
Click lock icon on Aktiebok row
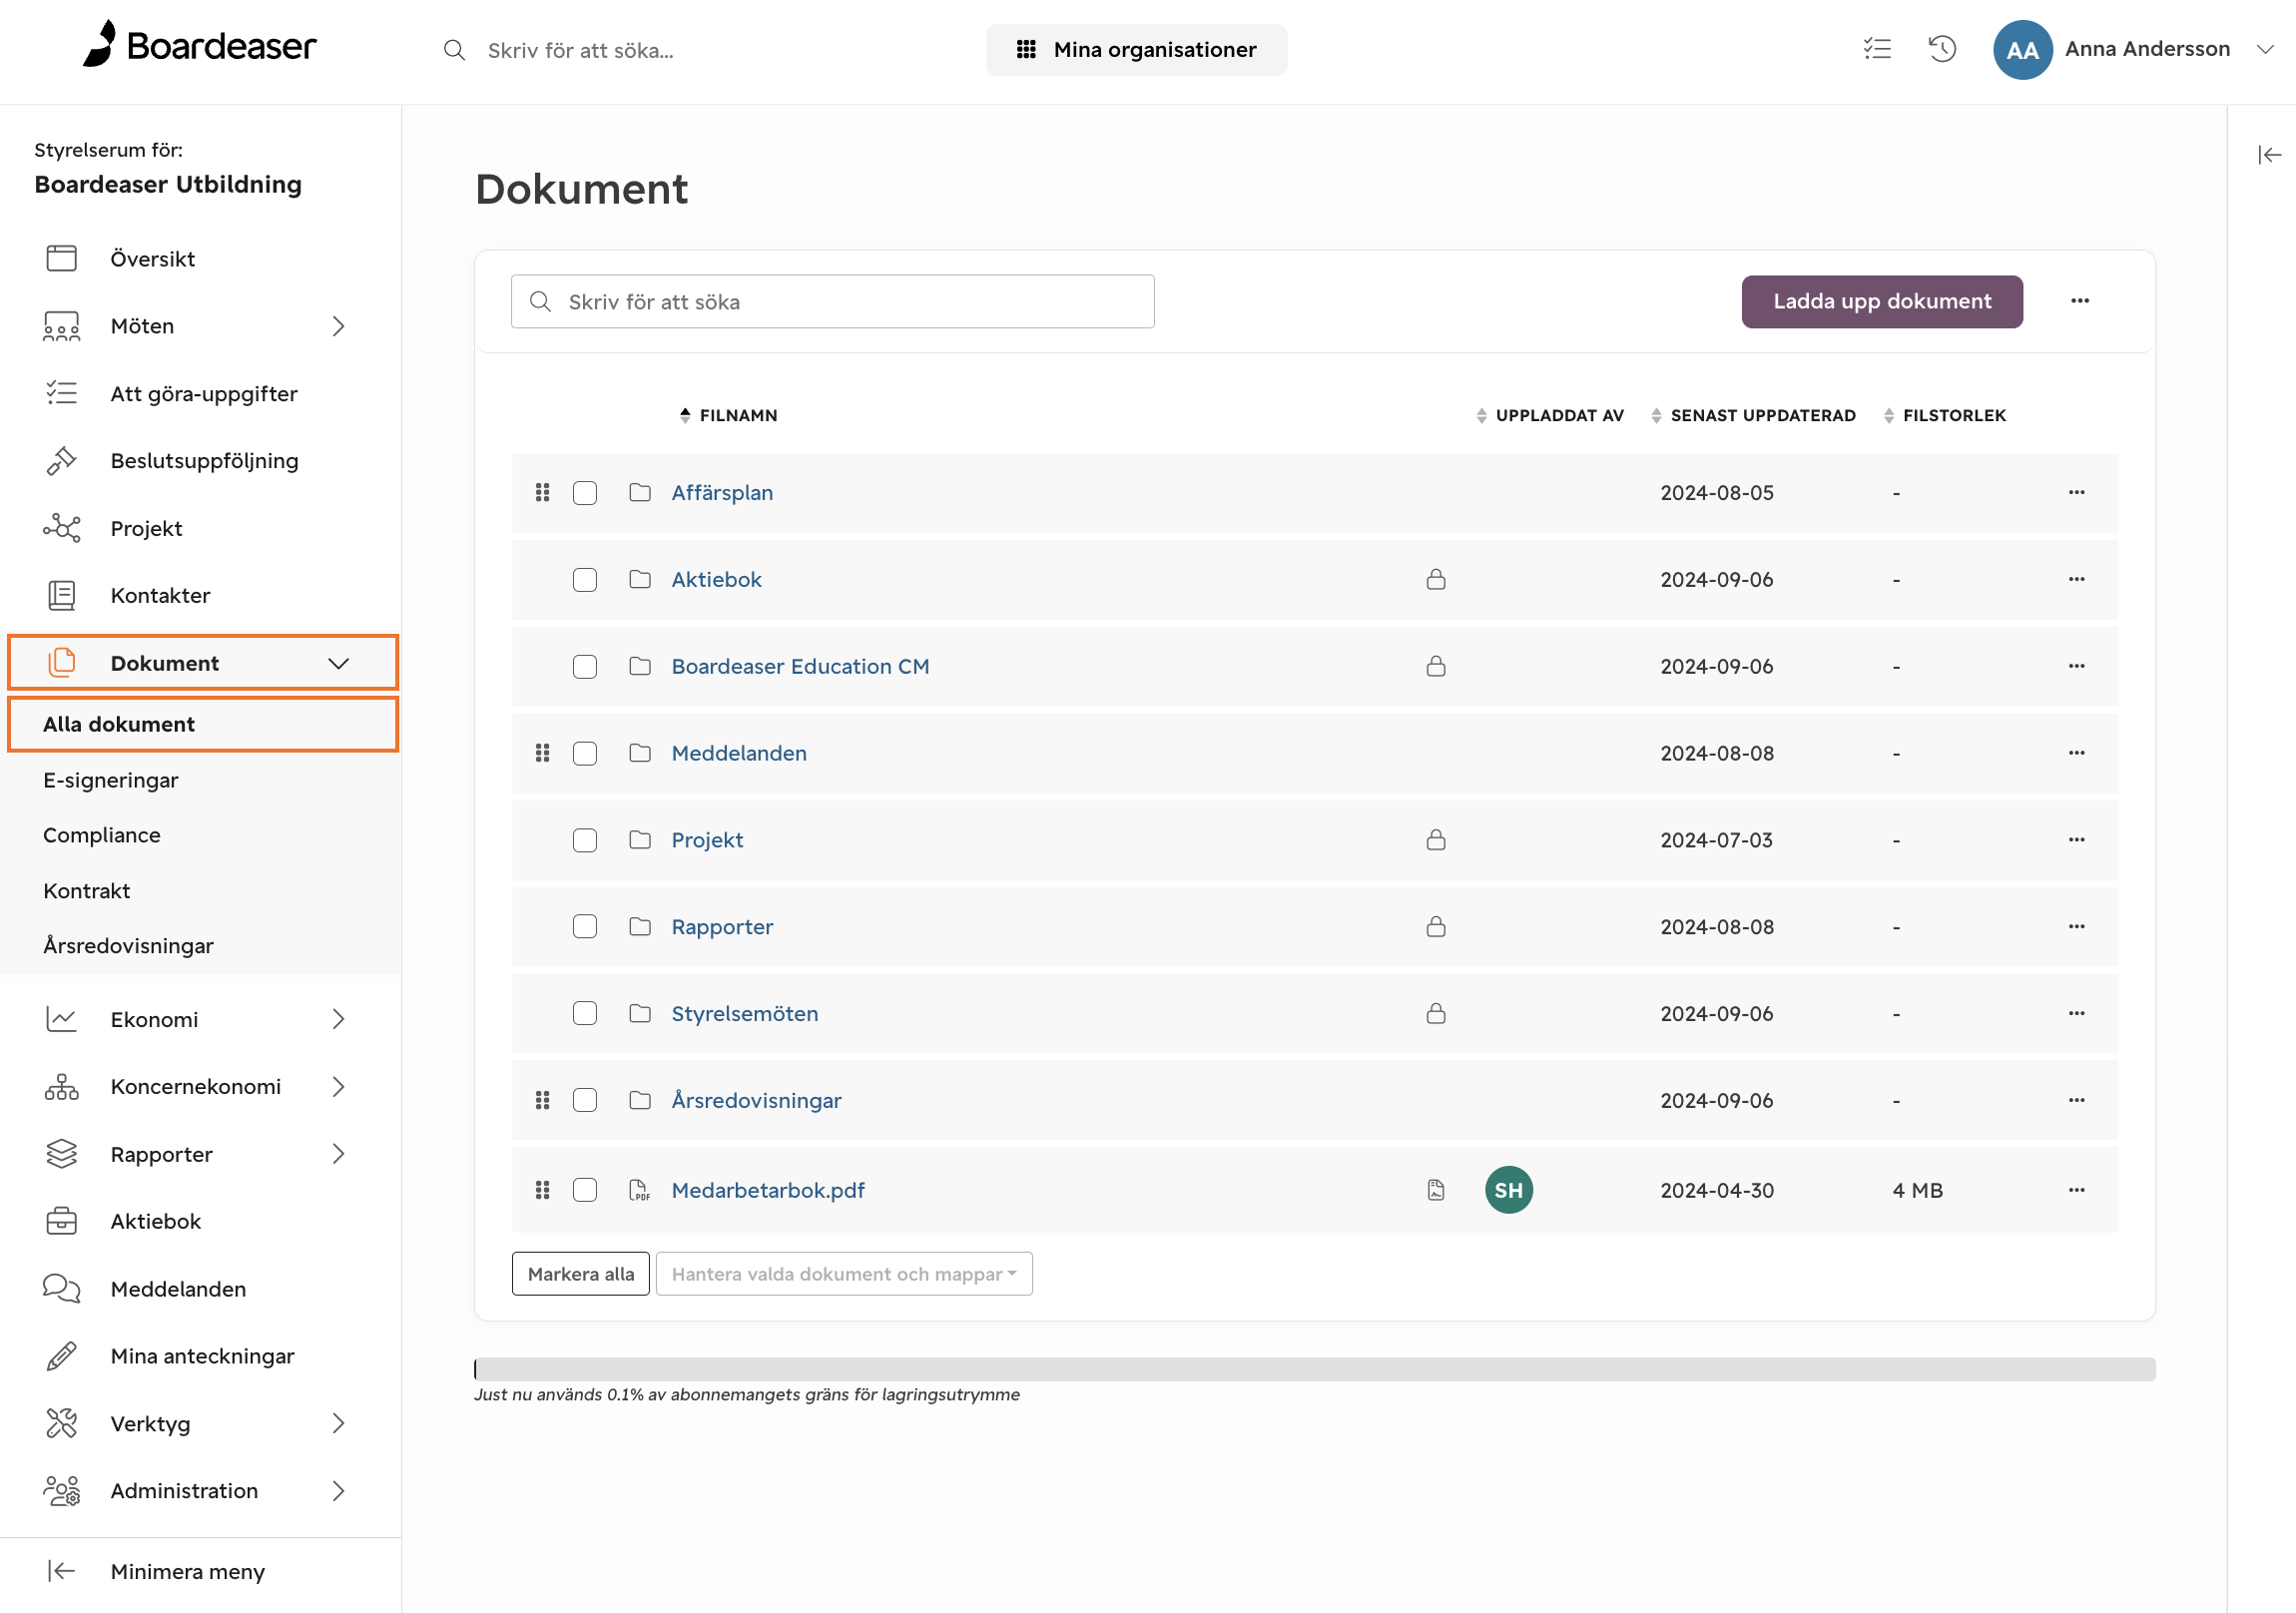coord(1436,579)
